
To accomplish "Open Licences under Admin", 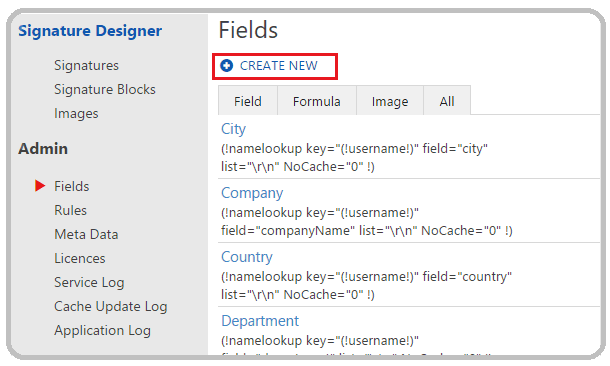I will point(80,259).
